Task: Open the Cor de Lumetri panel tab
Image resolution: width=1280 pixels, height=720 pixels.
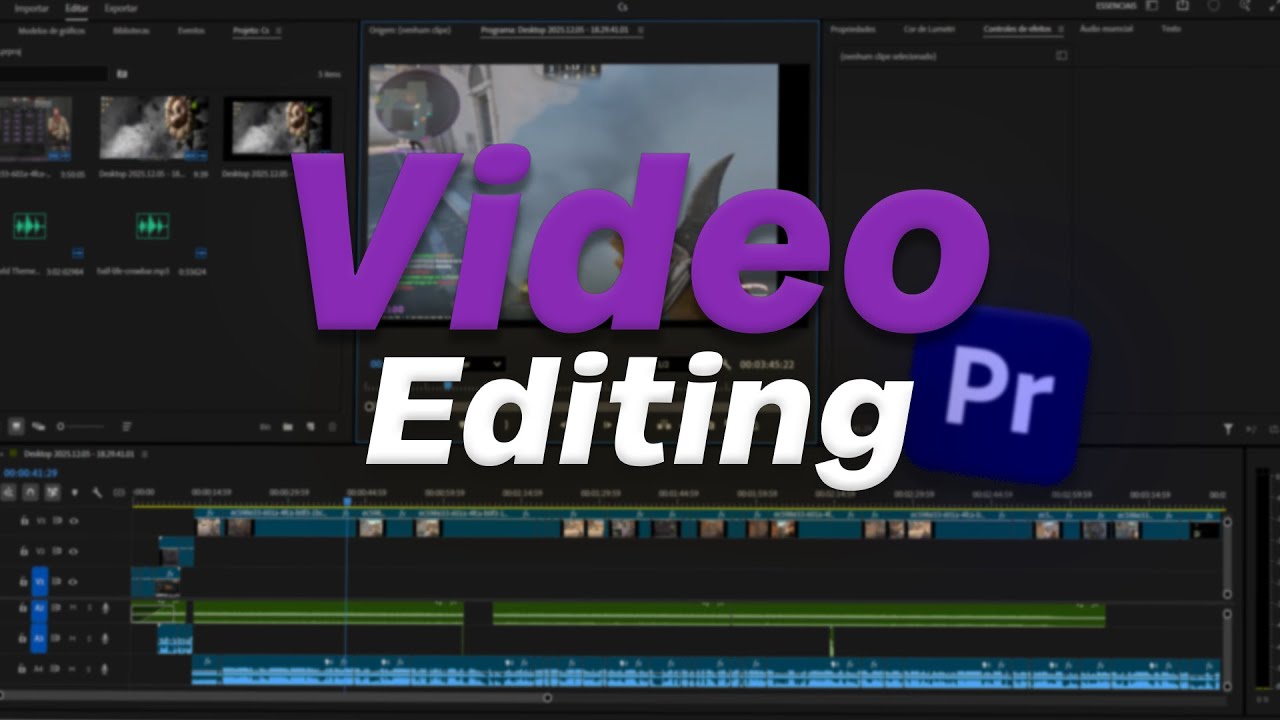Action: (x=929, y=30)
